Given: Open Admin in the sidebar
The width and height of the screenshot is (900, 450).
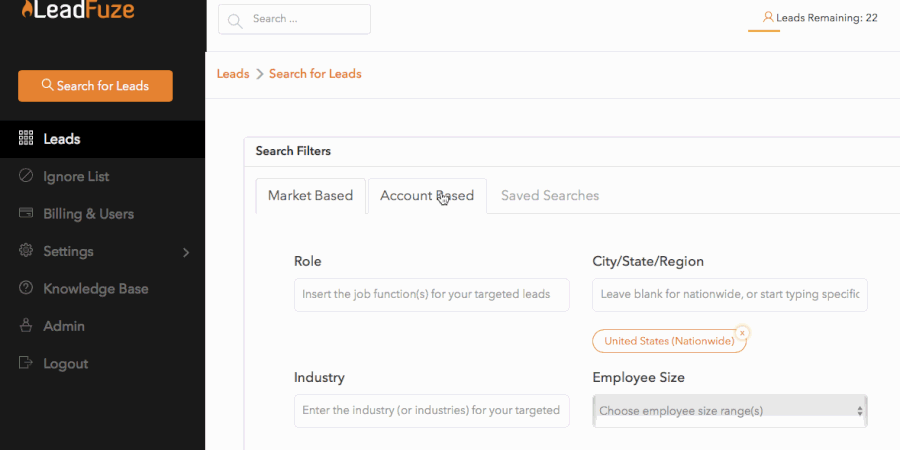Looking at the screenshot, I should point(102,326).
